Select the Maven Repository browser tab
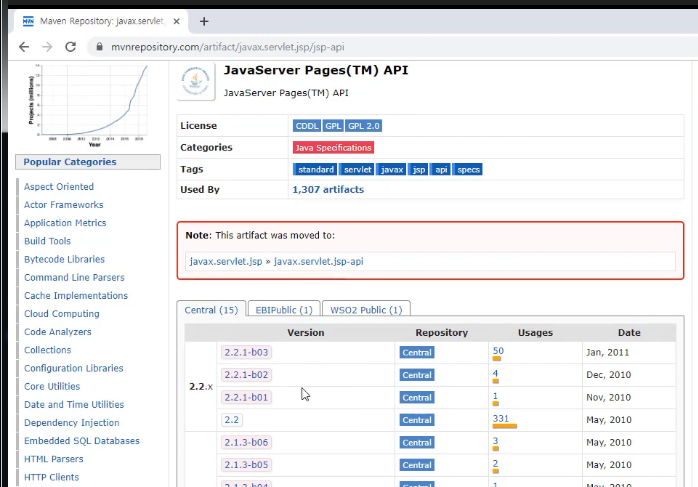 tap(101, 21)
